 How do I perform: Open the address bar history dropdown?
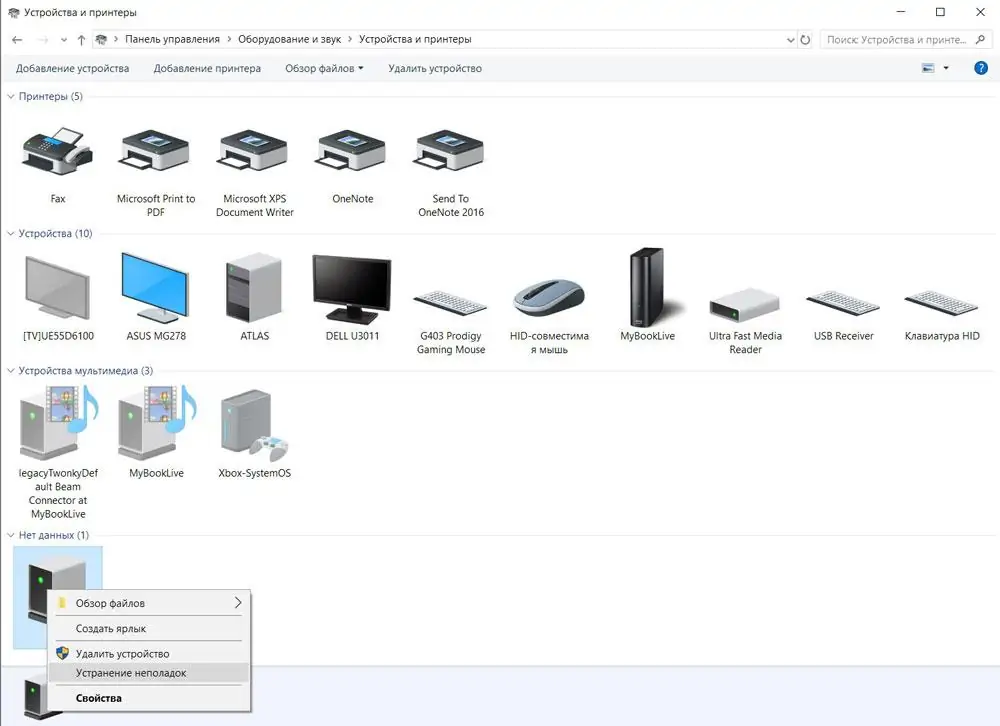click(x=791, y=40)
